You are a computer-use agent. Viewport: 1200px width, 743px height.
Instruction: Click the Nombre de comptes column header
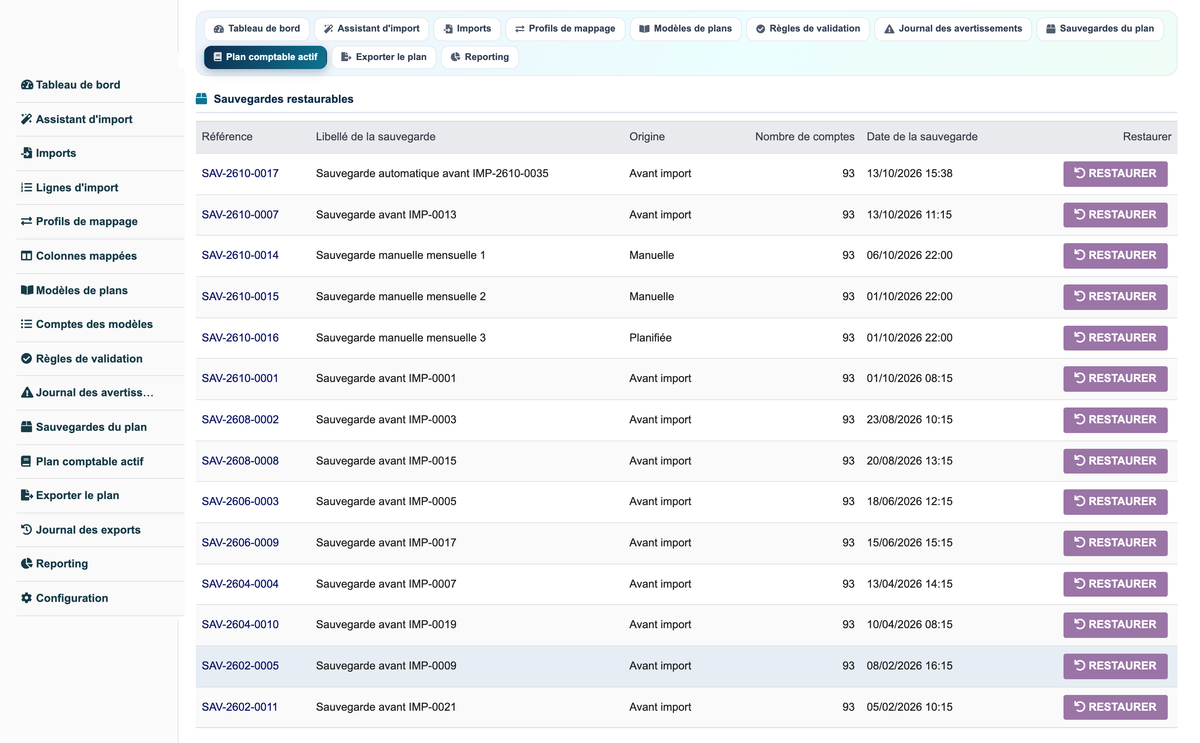click(x=805, y=137)
